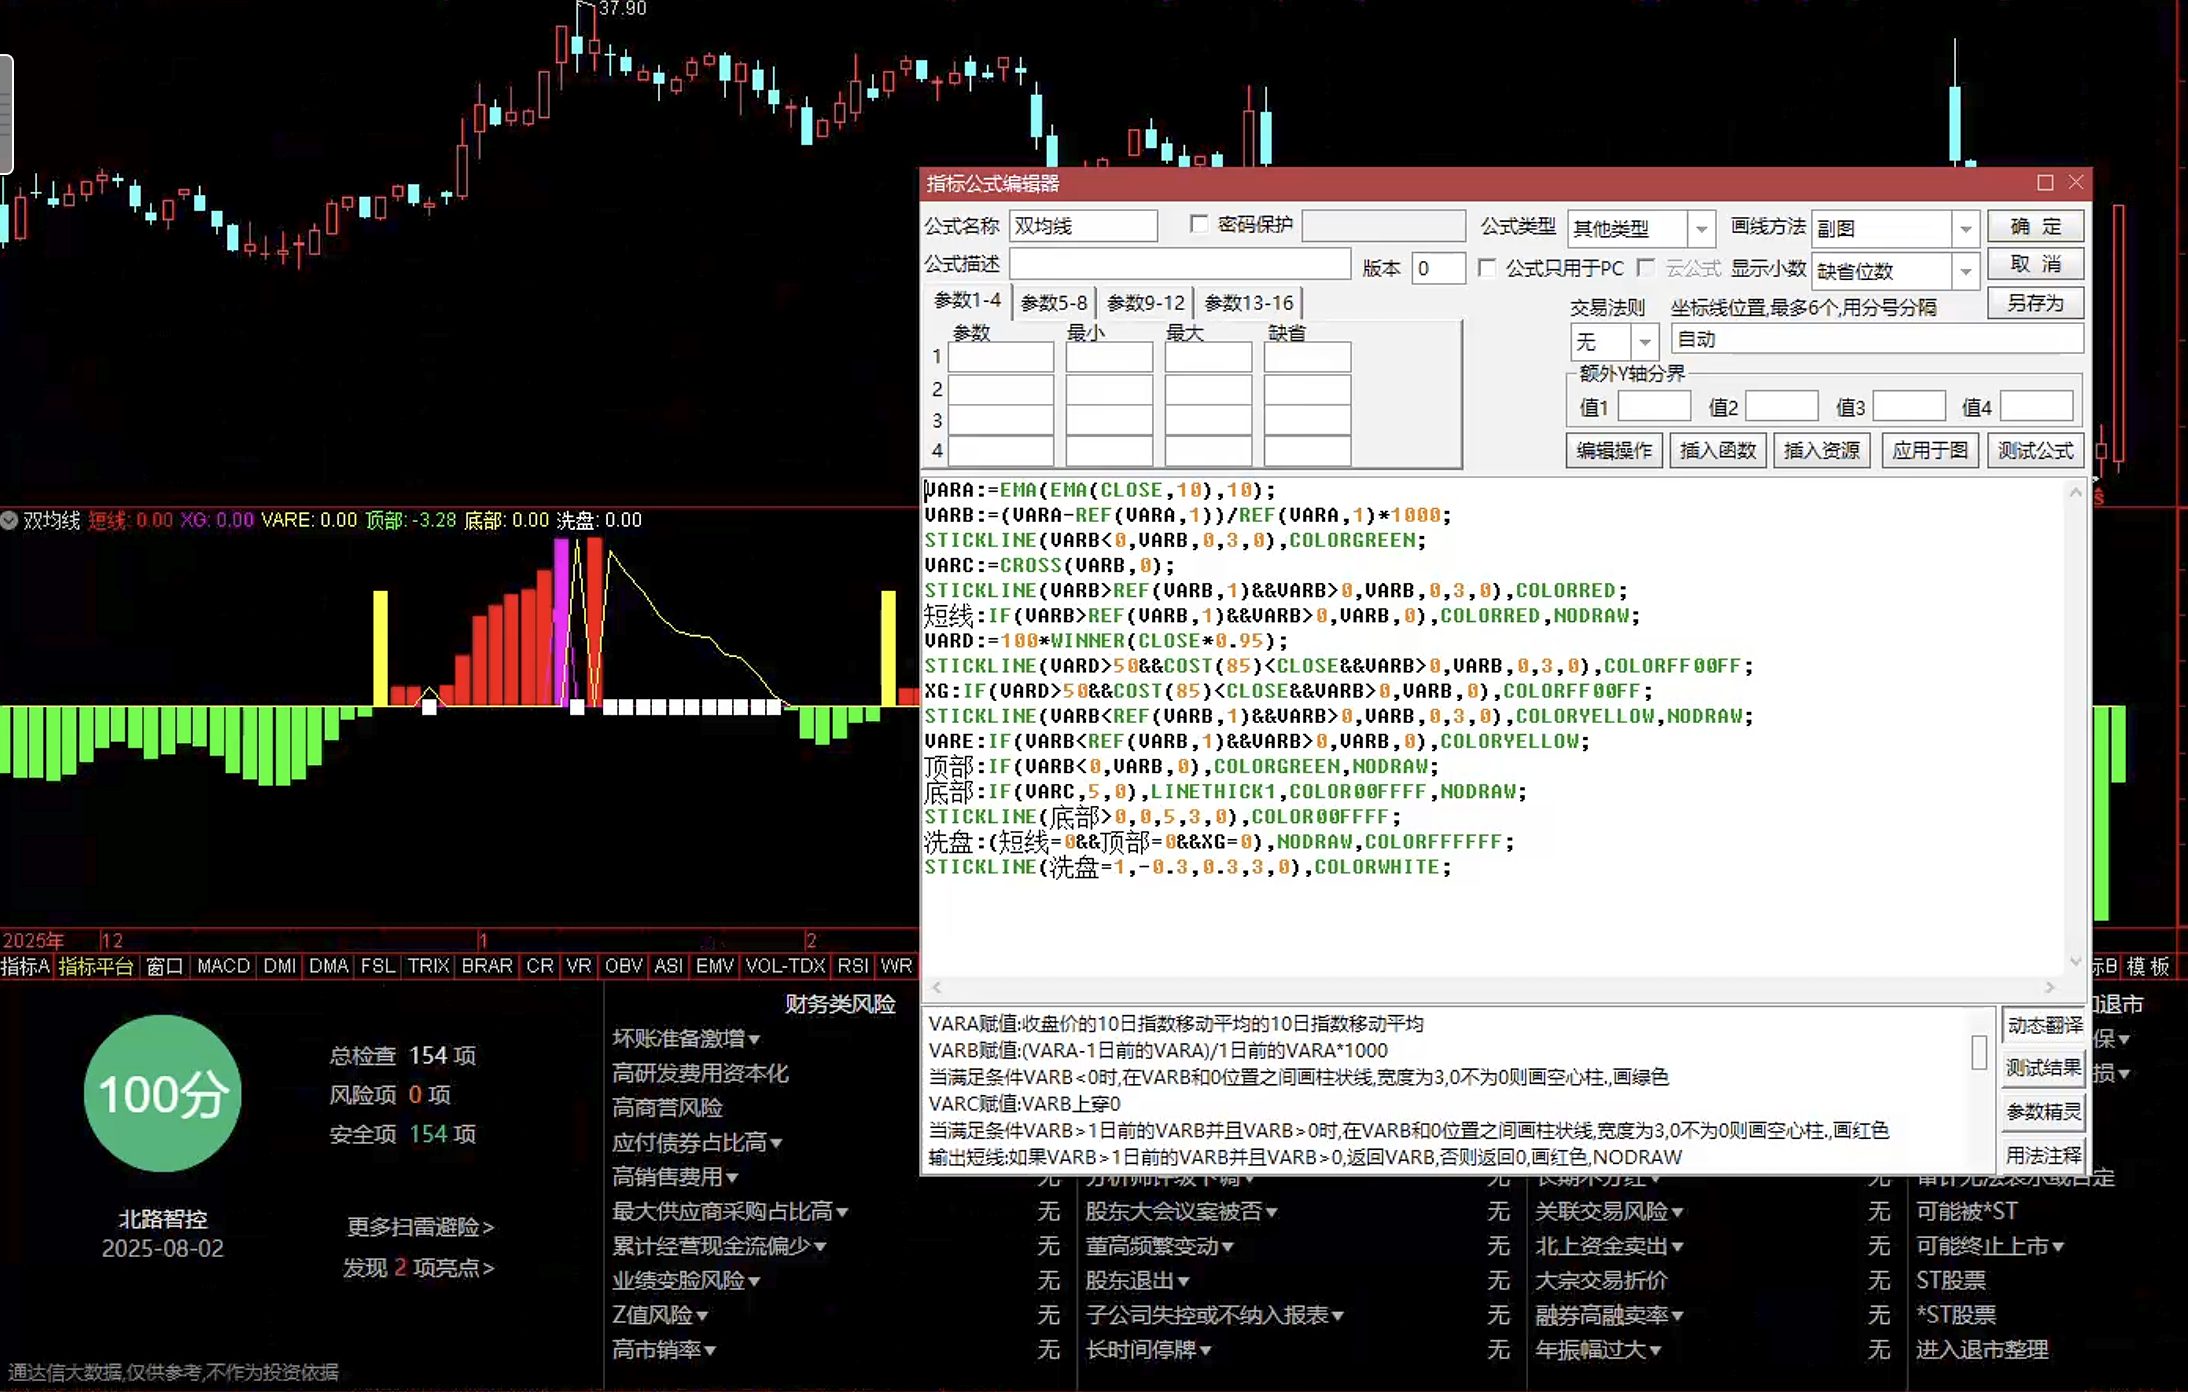
Task: Close the 指标公式编辑器 window
Action: (x=2076, y=183)
